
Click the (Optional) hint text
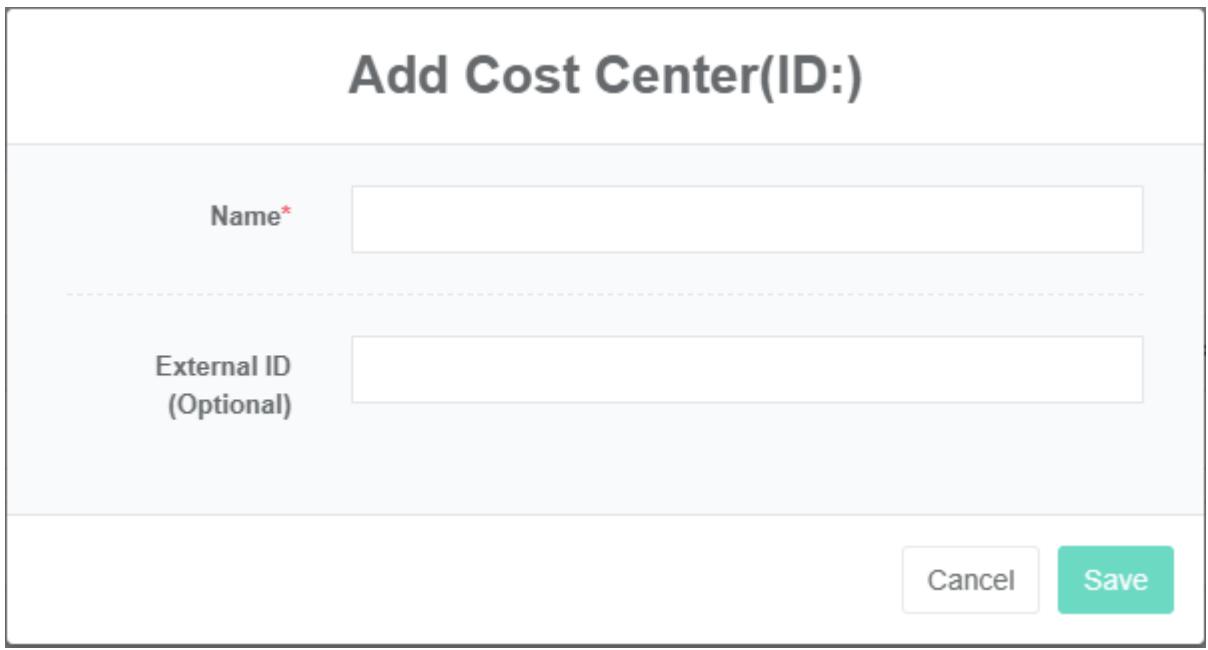coord(229,407)
